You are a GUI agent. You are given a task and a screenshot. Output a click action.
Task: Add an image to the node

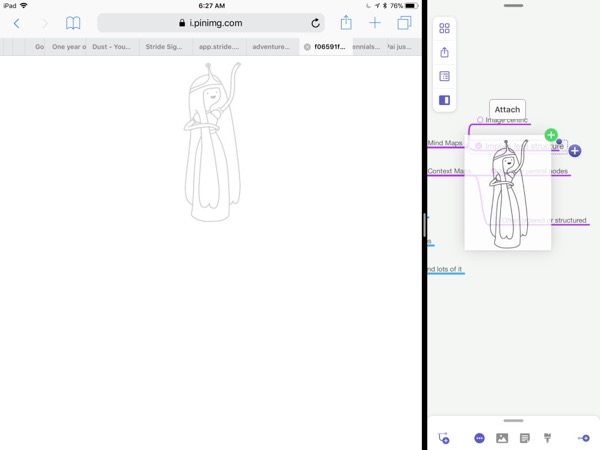tap(502, 438)
